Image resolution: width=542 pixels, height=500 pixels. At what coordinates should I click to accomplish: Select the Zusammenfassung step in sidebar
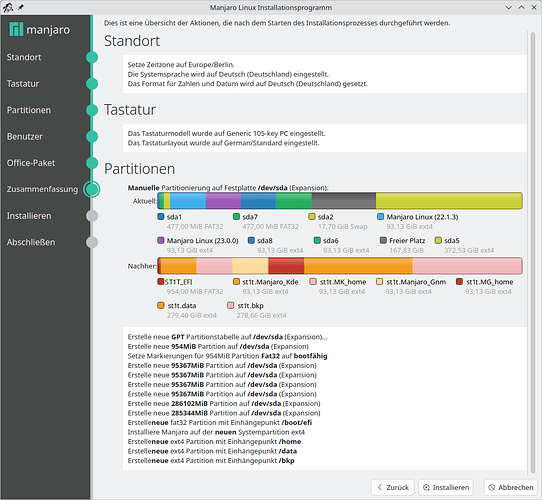[42, 189]
